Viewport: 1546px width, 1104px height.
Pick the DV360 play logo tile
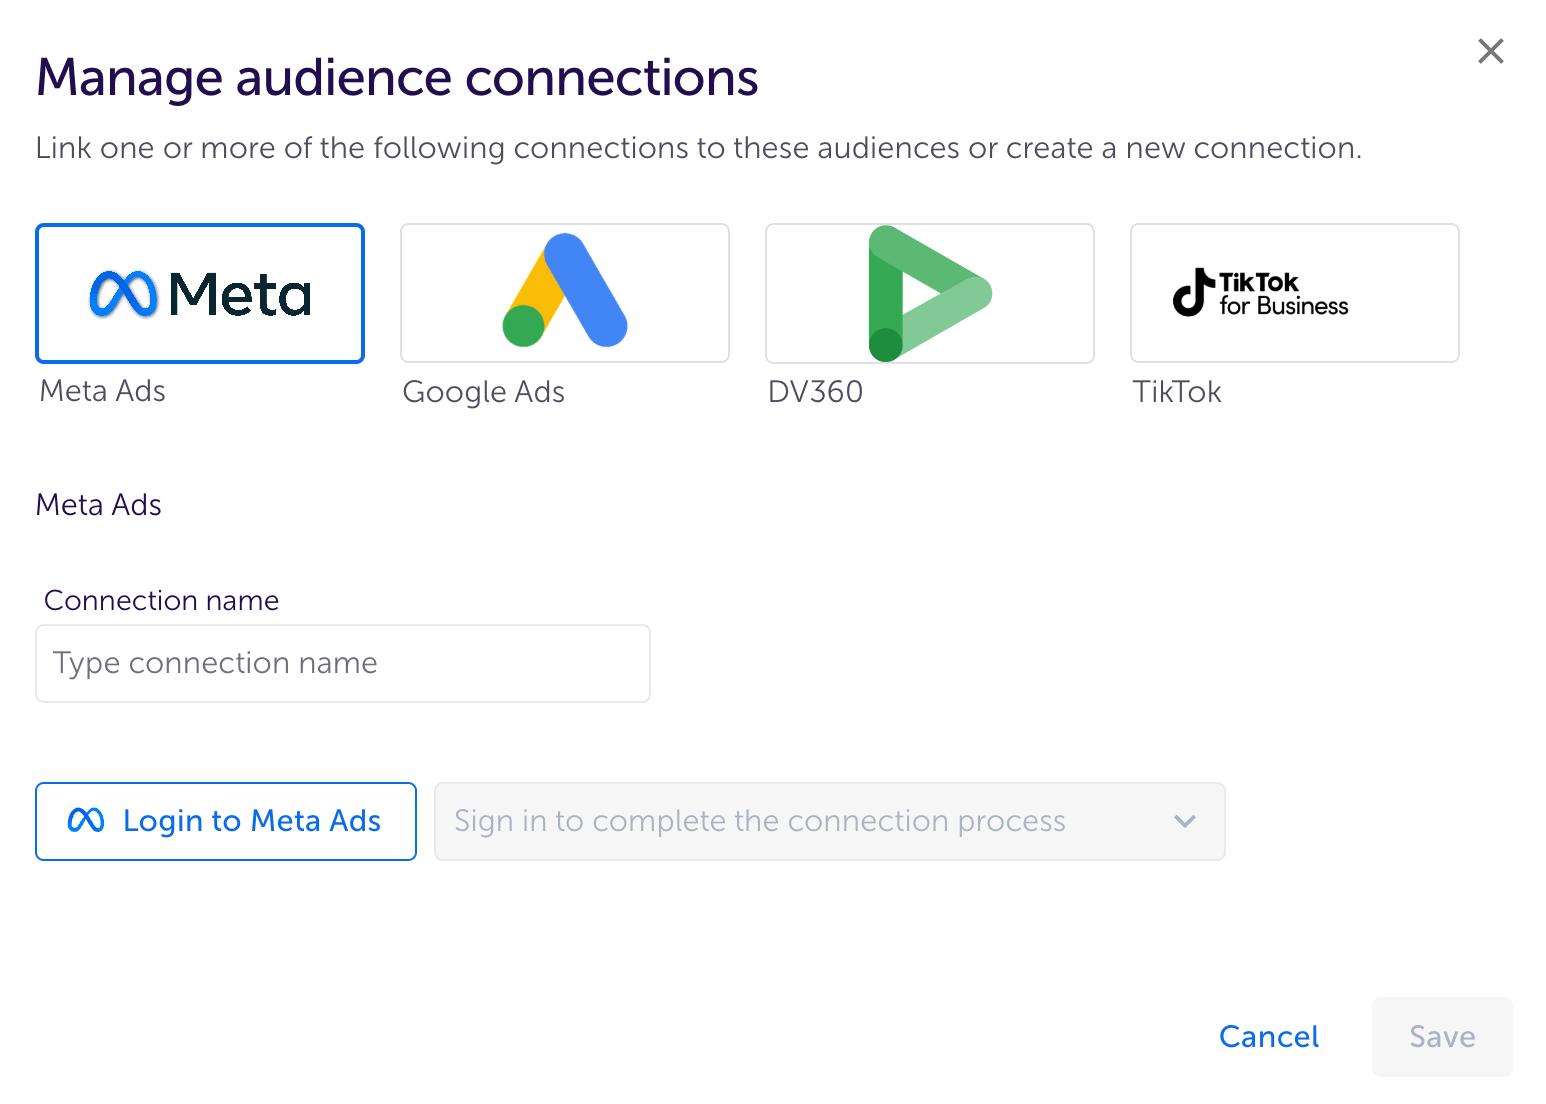point(930,293)
